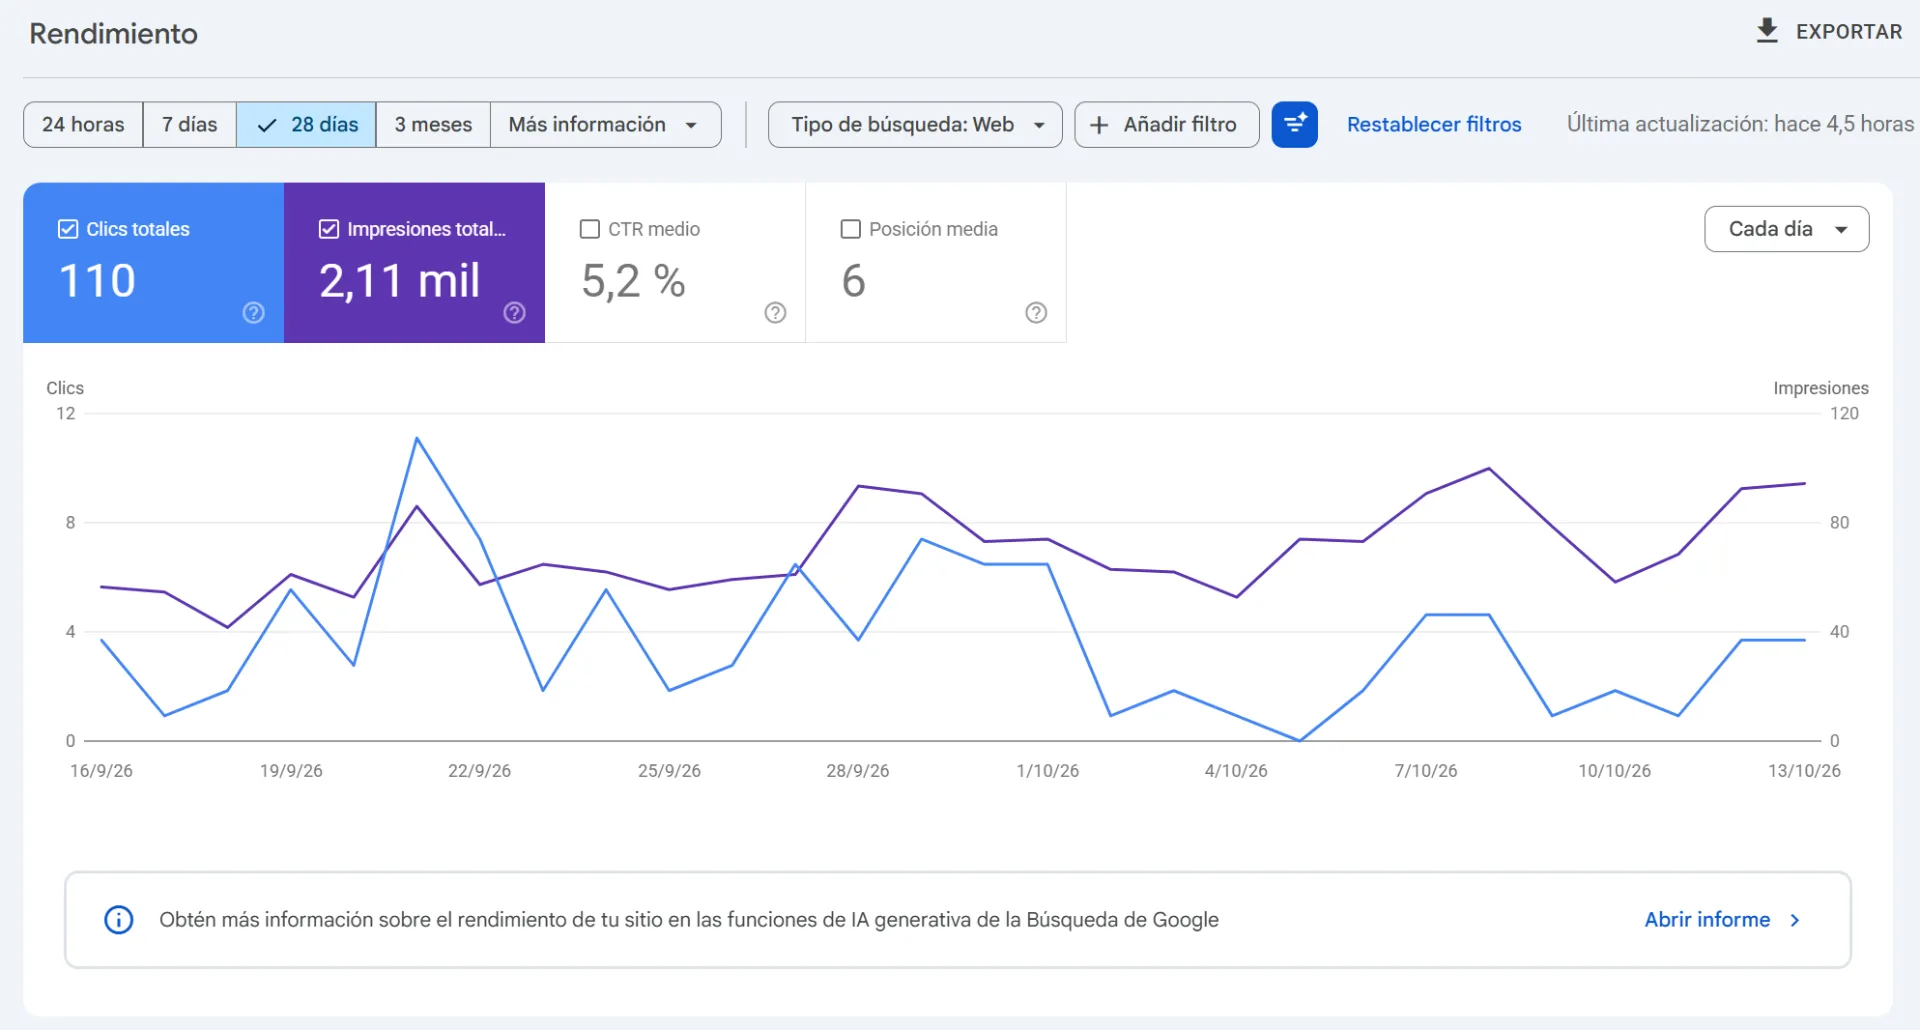Click the info icon in the IA banner
Image resolution: width=1920 pixels, height=1030 pixels.
coord(119,920)
